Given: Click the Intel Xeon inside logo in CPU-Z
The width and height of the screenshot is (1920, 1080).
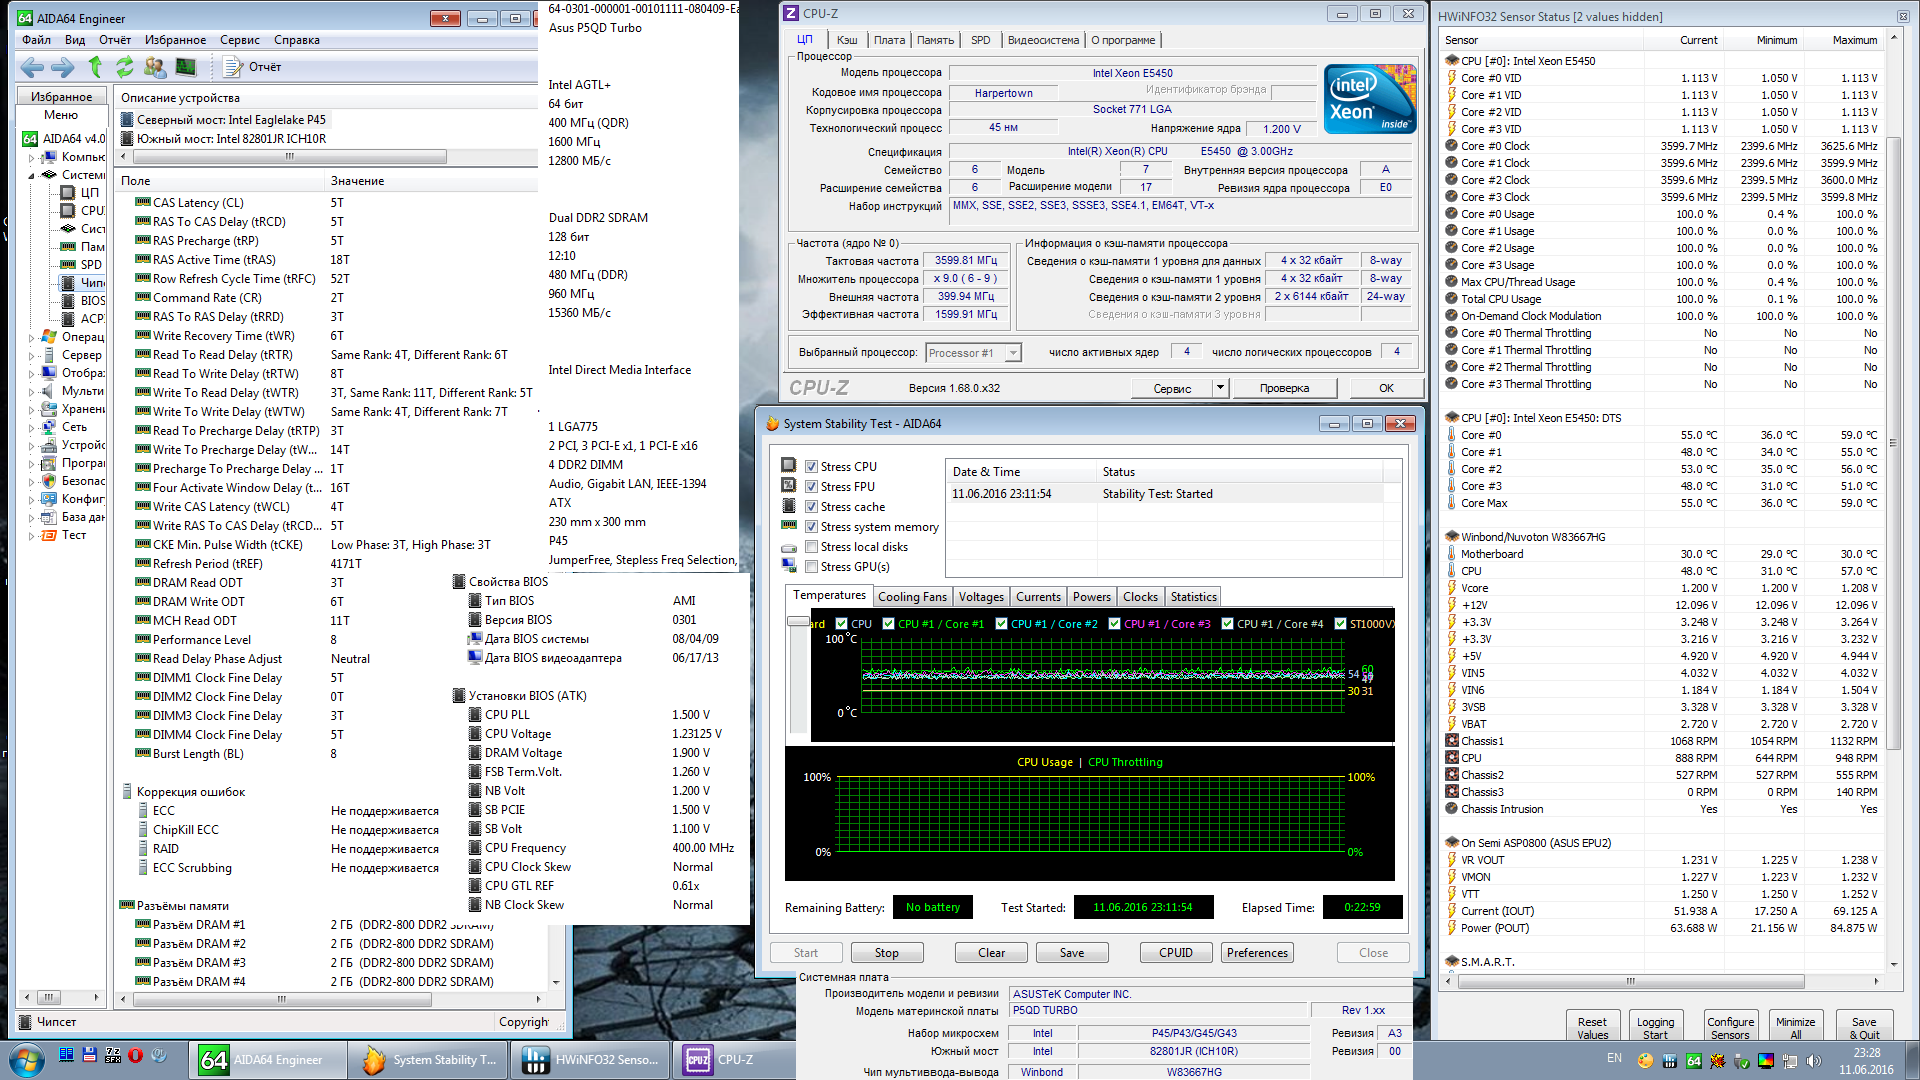Looking at the screenshot, I should click(1370, 99).
